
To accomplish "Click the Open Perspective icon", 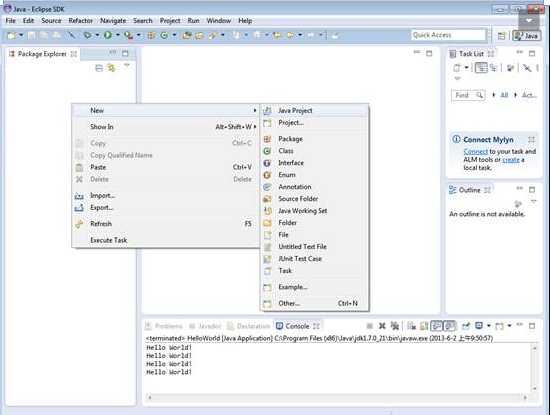I will pos(502,35).
